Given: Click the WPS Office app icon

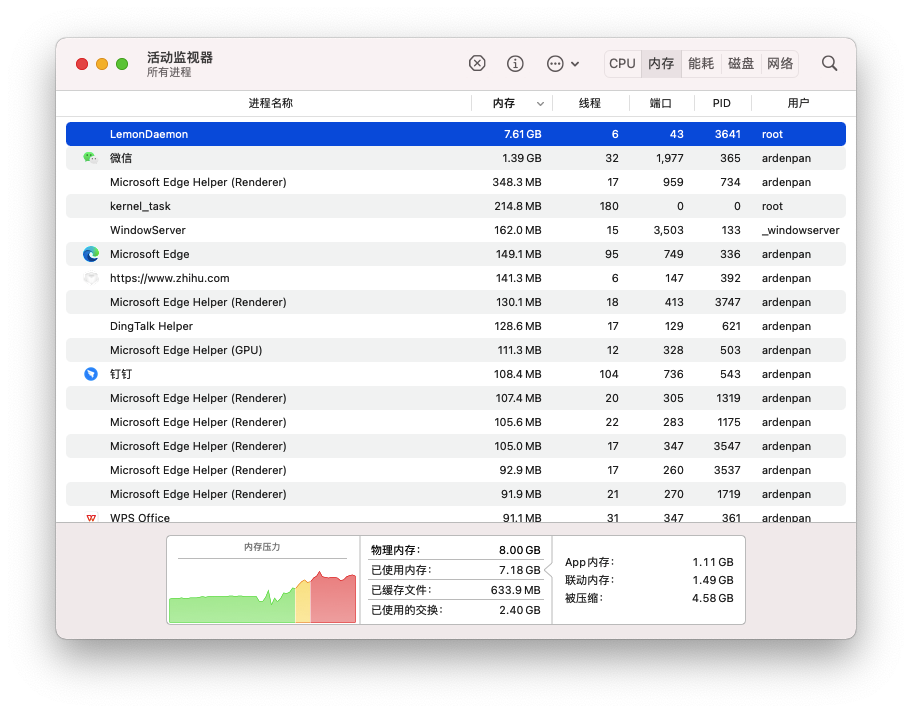Looking at the screenshot, I should click(91, 517).
